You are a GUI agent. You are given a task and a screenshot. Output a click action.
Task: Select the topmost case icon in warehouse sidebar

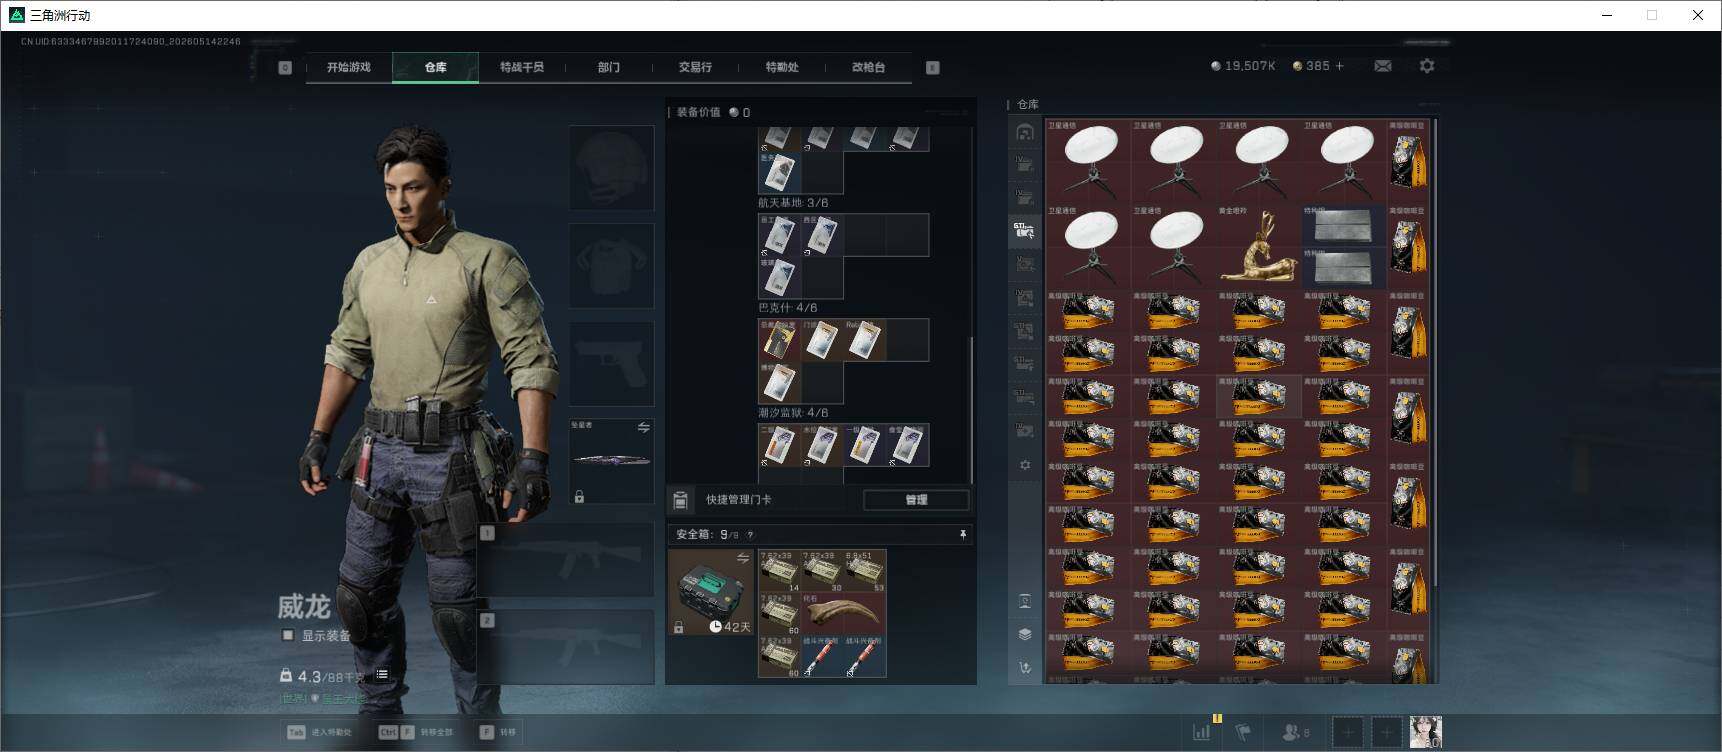[1024, 132]
